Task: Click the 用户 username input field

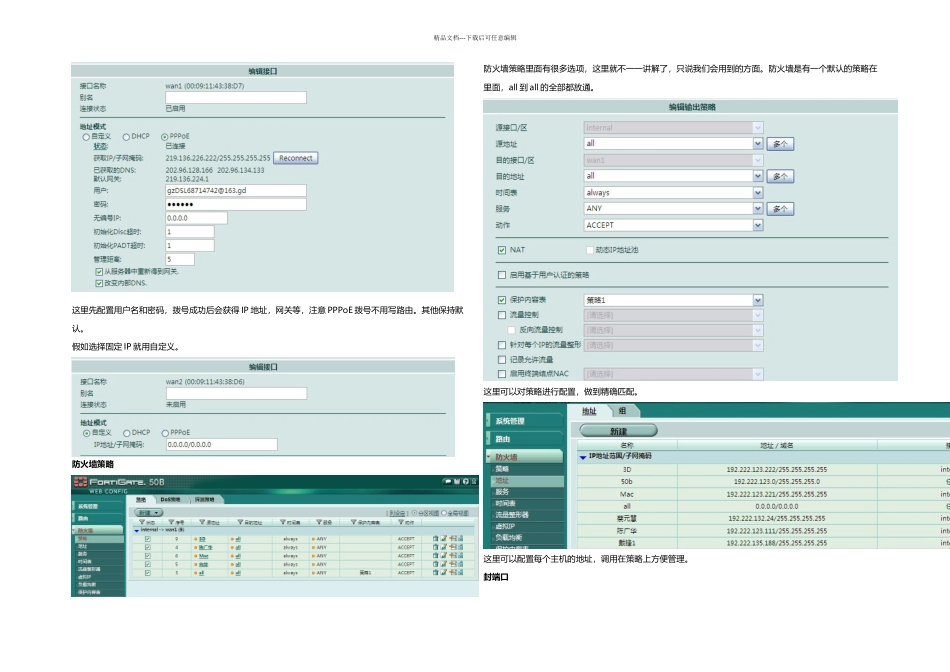Action: [x=236, y=190]
